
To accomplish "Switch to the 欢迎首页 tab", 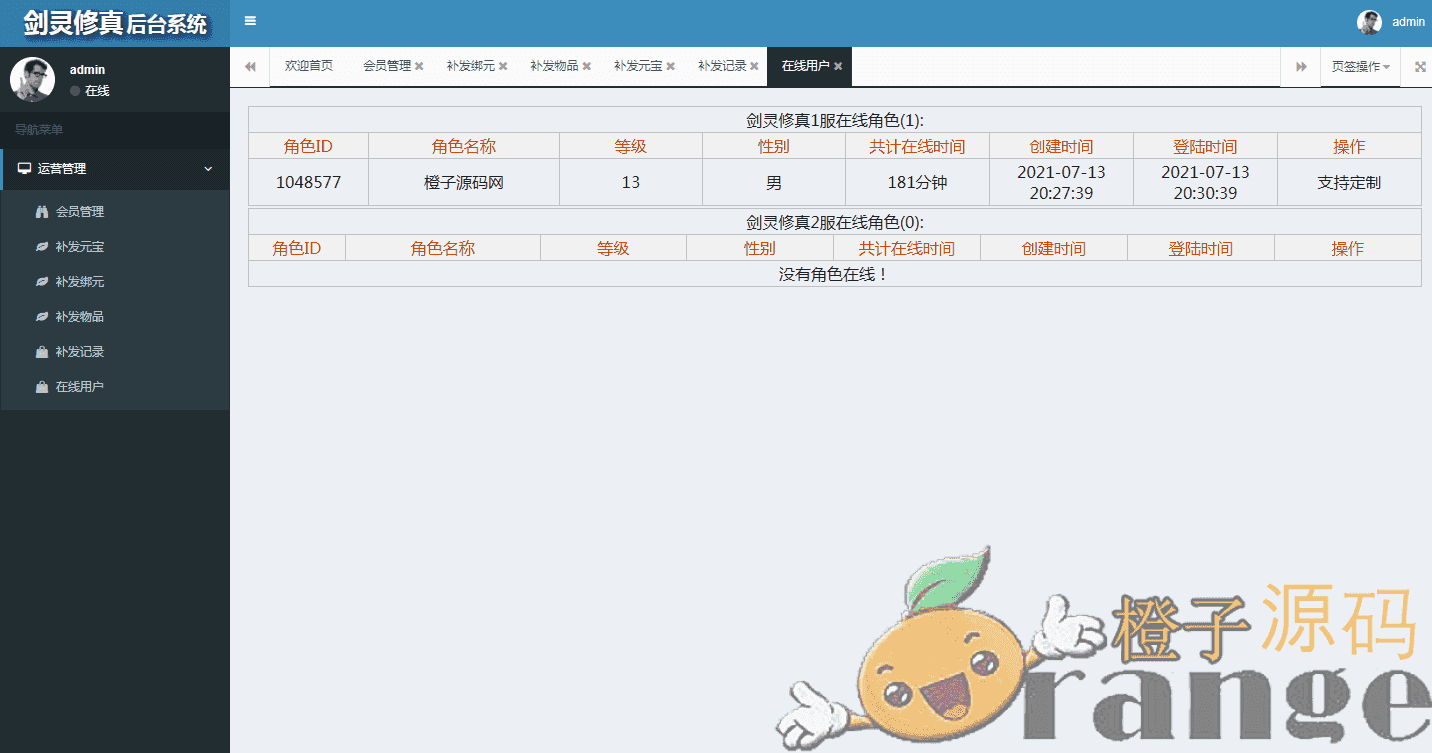I will (x=308, y=66).
